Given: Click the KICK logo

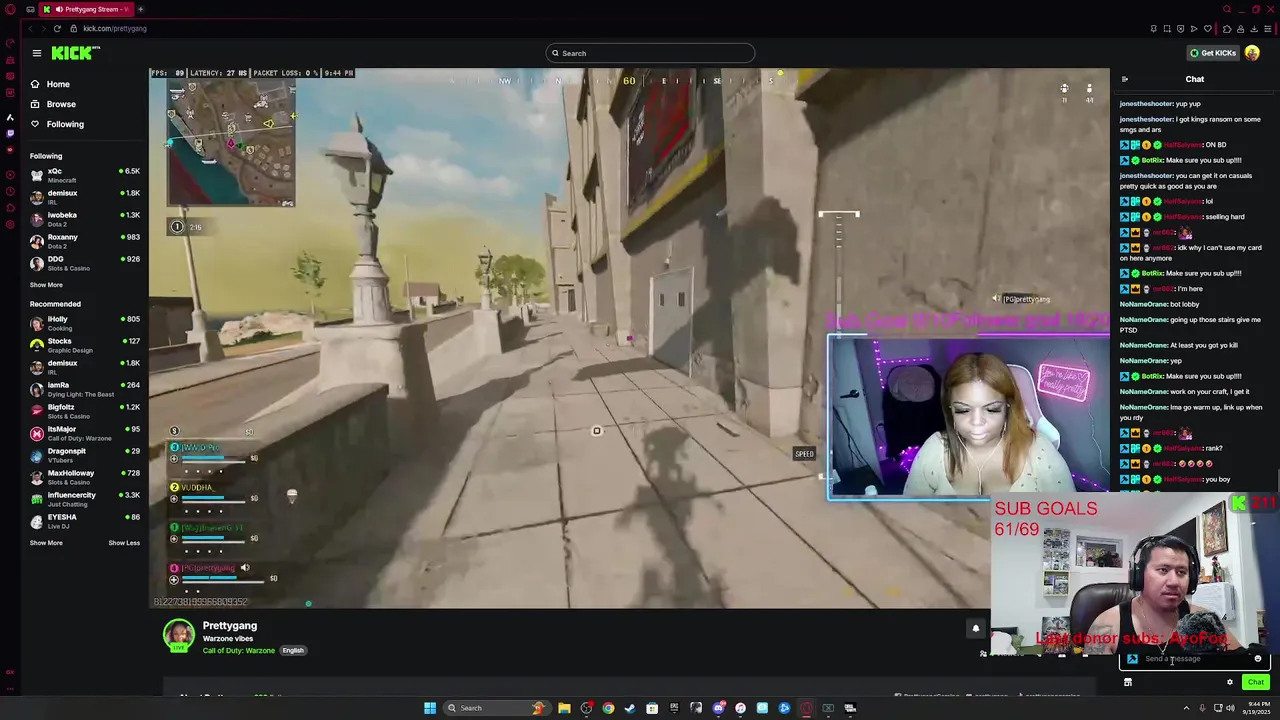Looking at the screenshot, I should pyautogui.click(x=76, y=53).
